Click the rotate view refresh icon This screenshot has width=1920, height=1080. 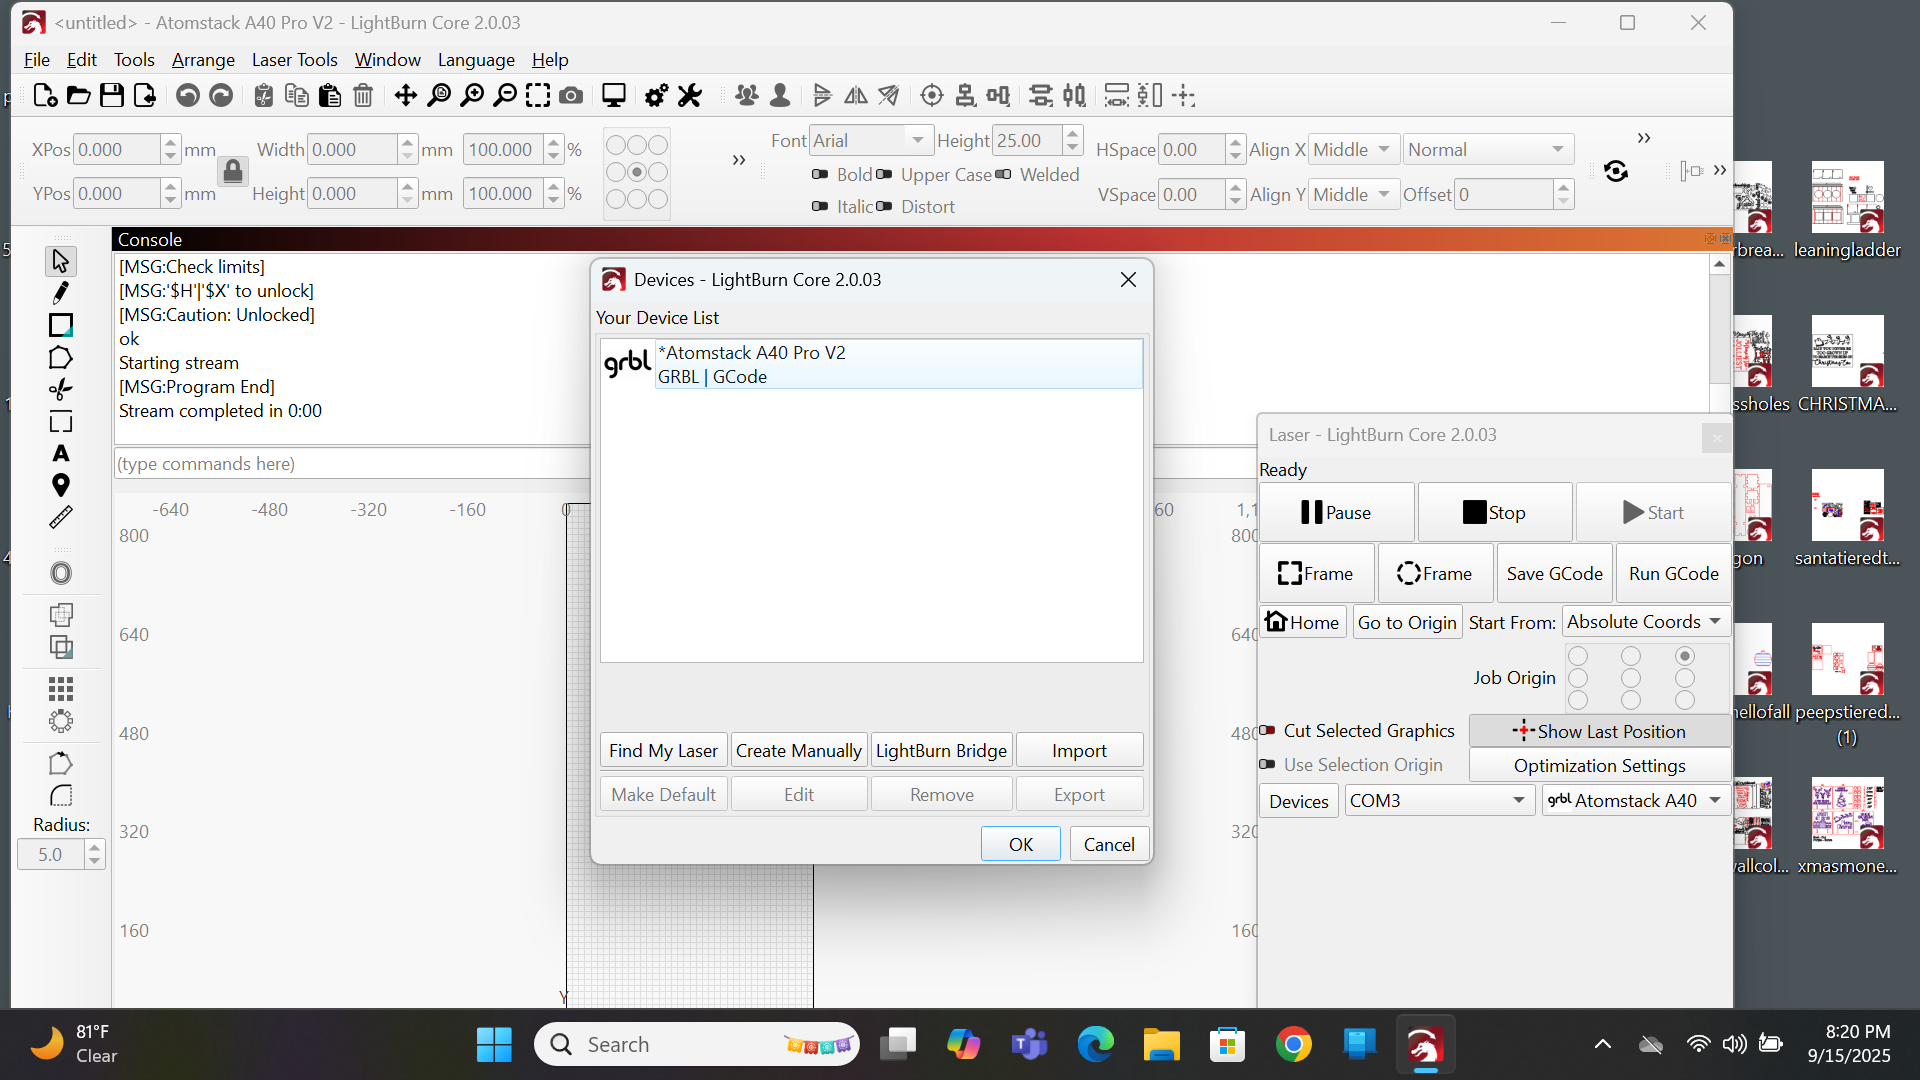pyautogui.click(x=1616, y=171)
